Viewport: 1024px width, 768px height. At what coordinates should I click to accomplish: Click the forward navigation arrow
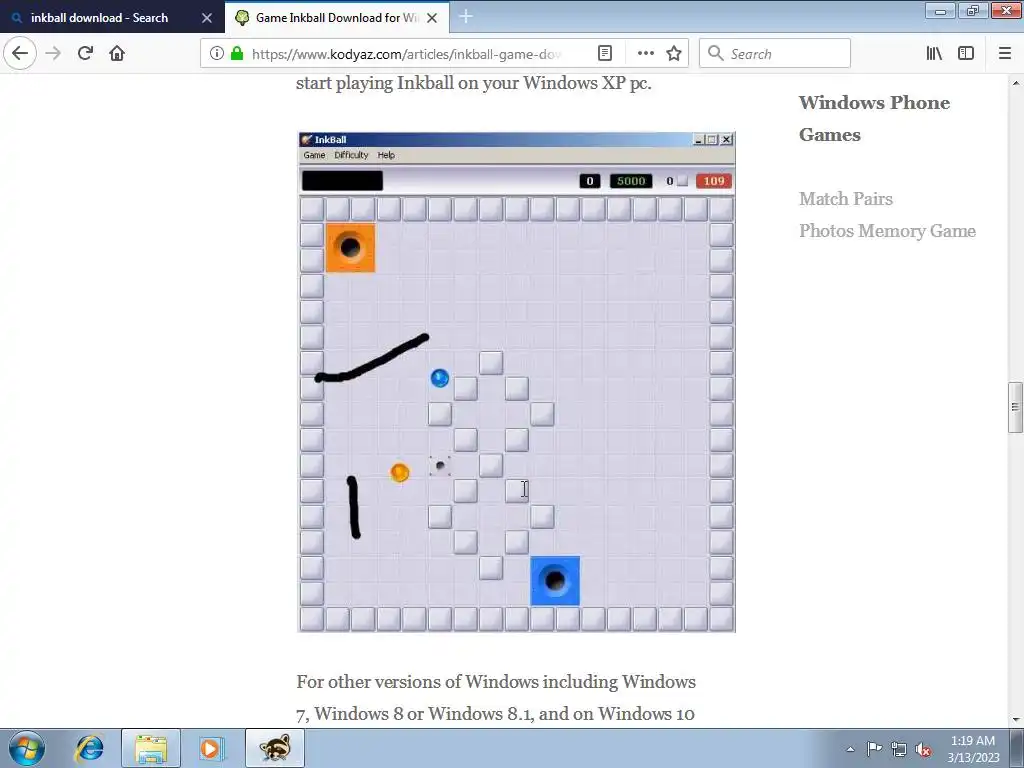(x=54, y=54)
